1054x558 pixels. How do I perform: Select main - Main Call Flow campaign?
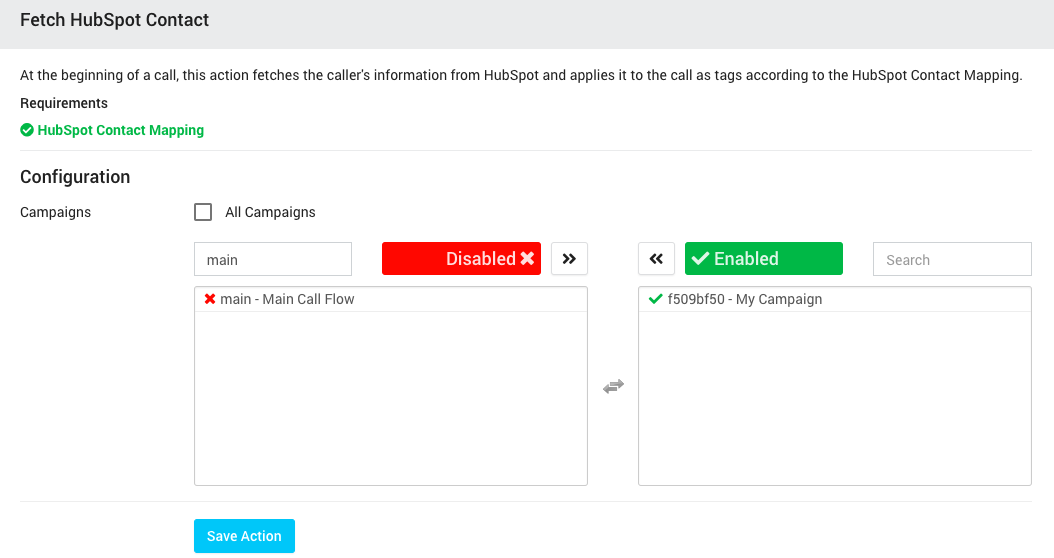(287, 299)
